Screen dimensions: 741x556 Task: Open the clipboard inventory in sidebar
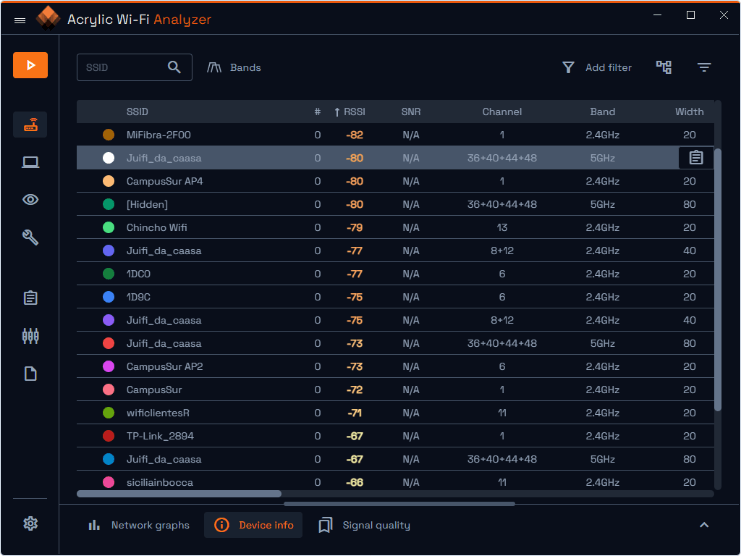tap(30, 298)
